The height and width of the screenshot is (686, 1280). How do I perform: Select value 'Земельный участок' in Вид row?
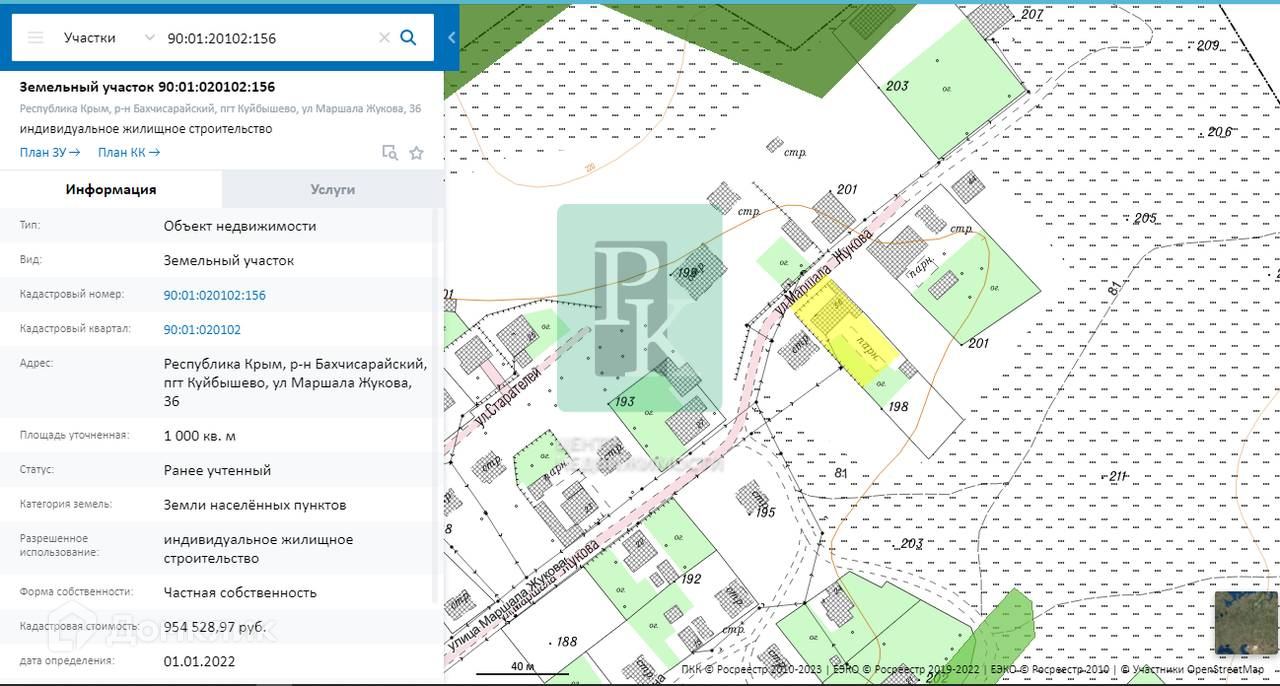coord(229,260)
